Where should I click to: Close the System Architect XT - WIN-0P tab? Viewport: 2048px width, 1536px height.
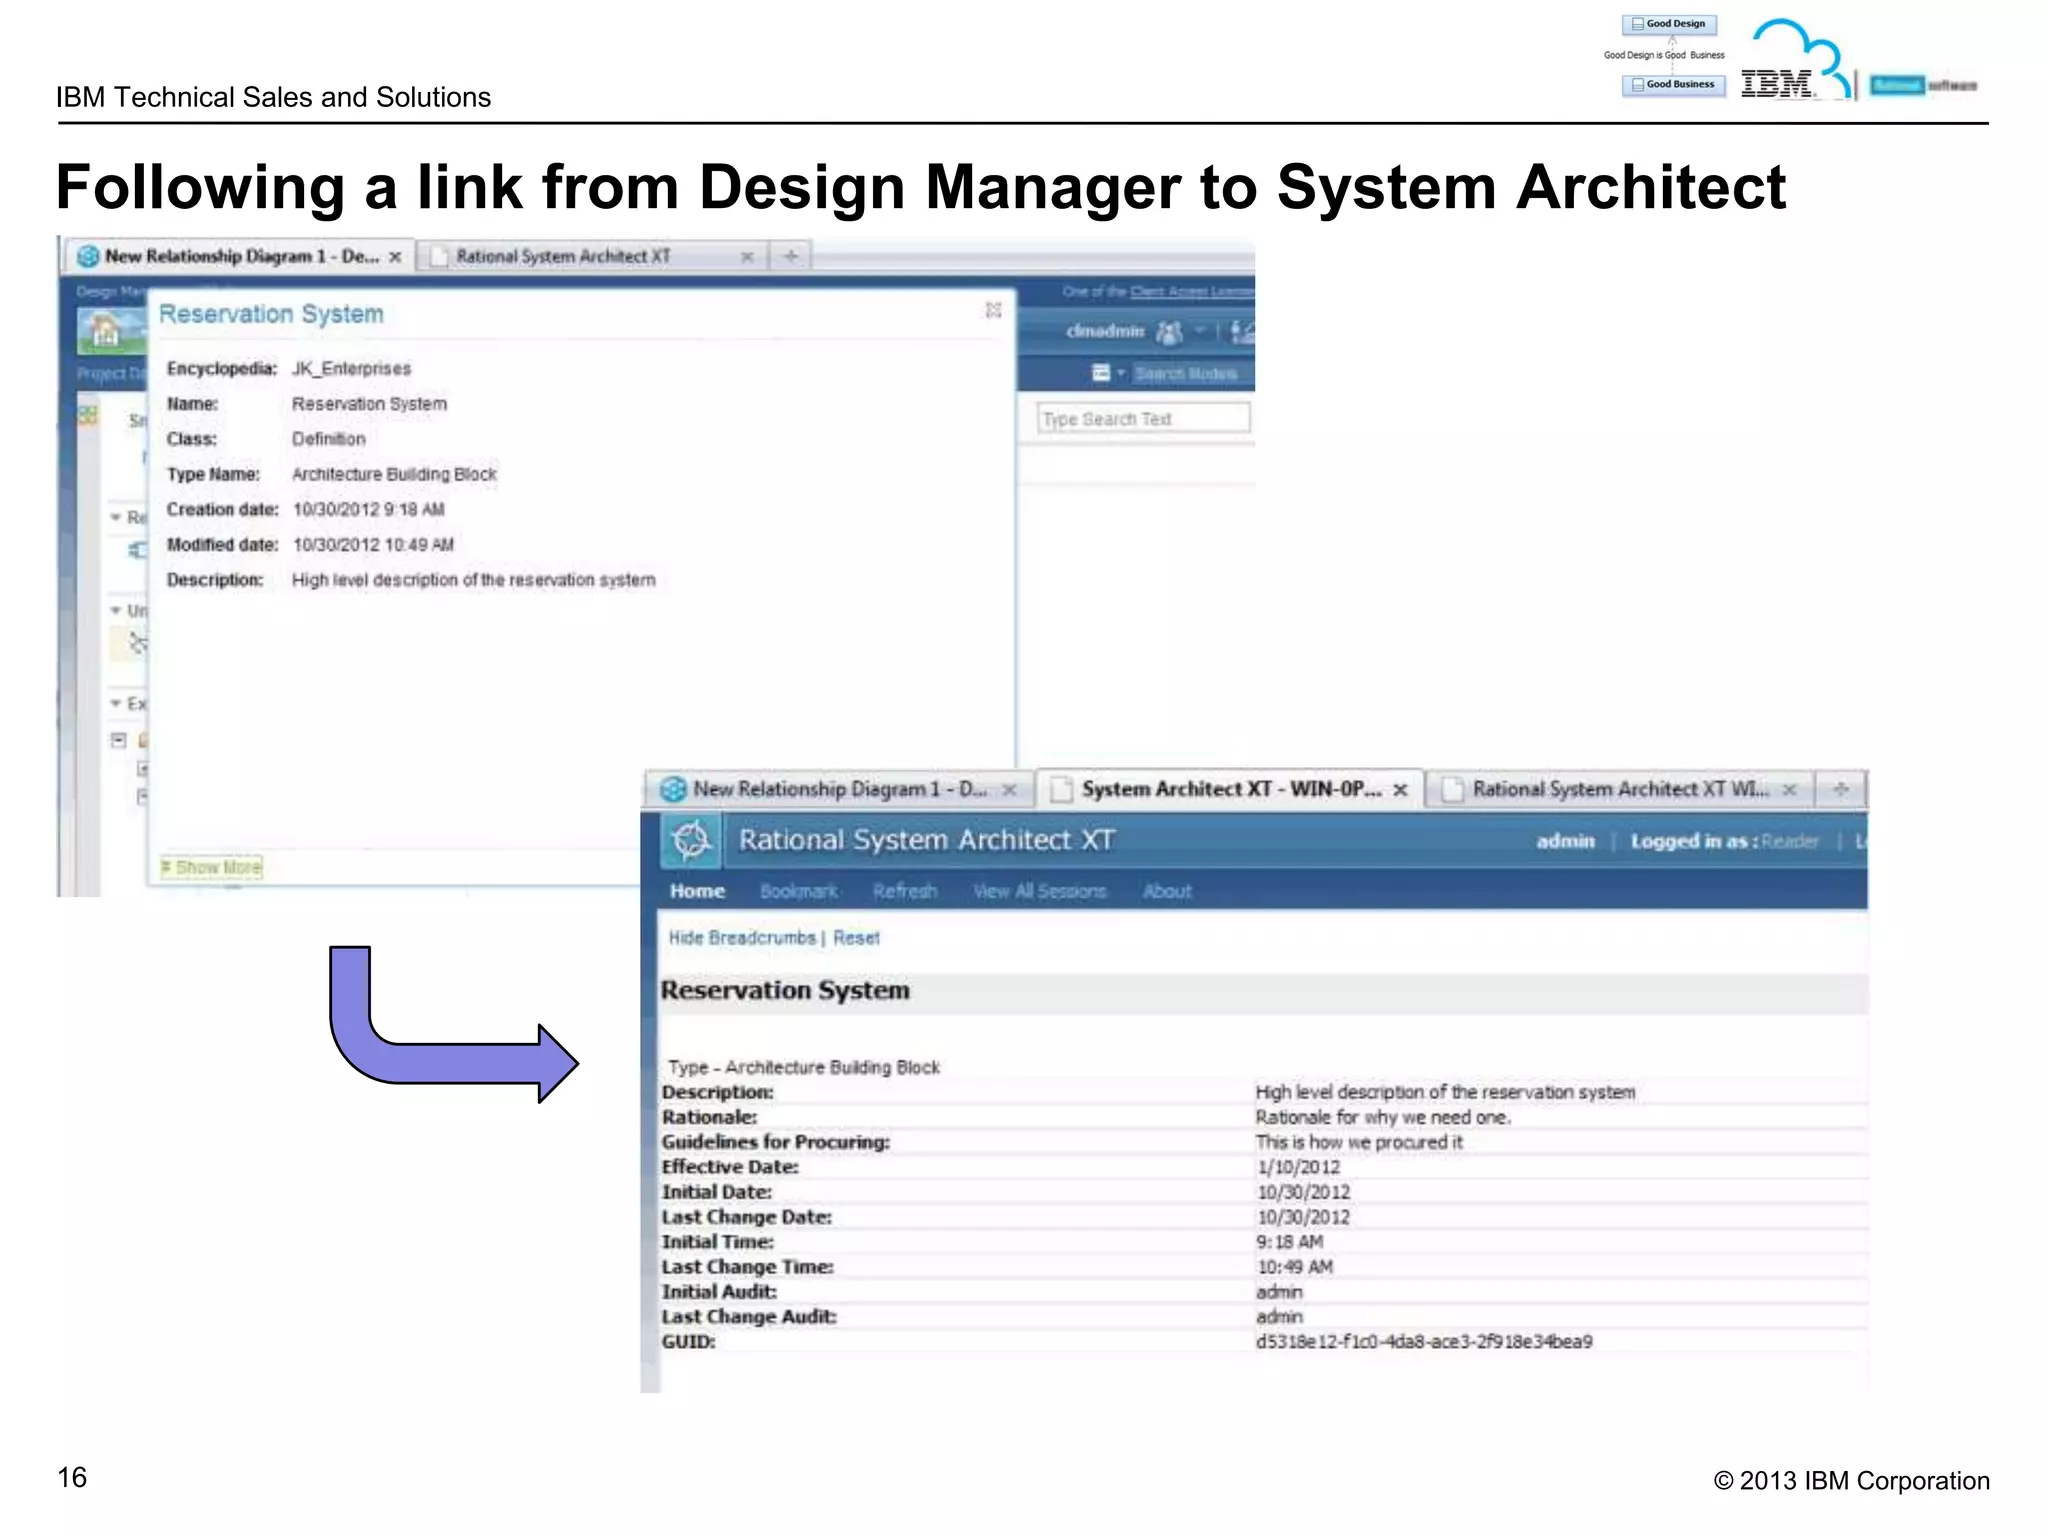click(1401, 790)
